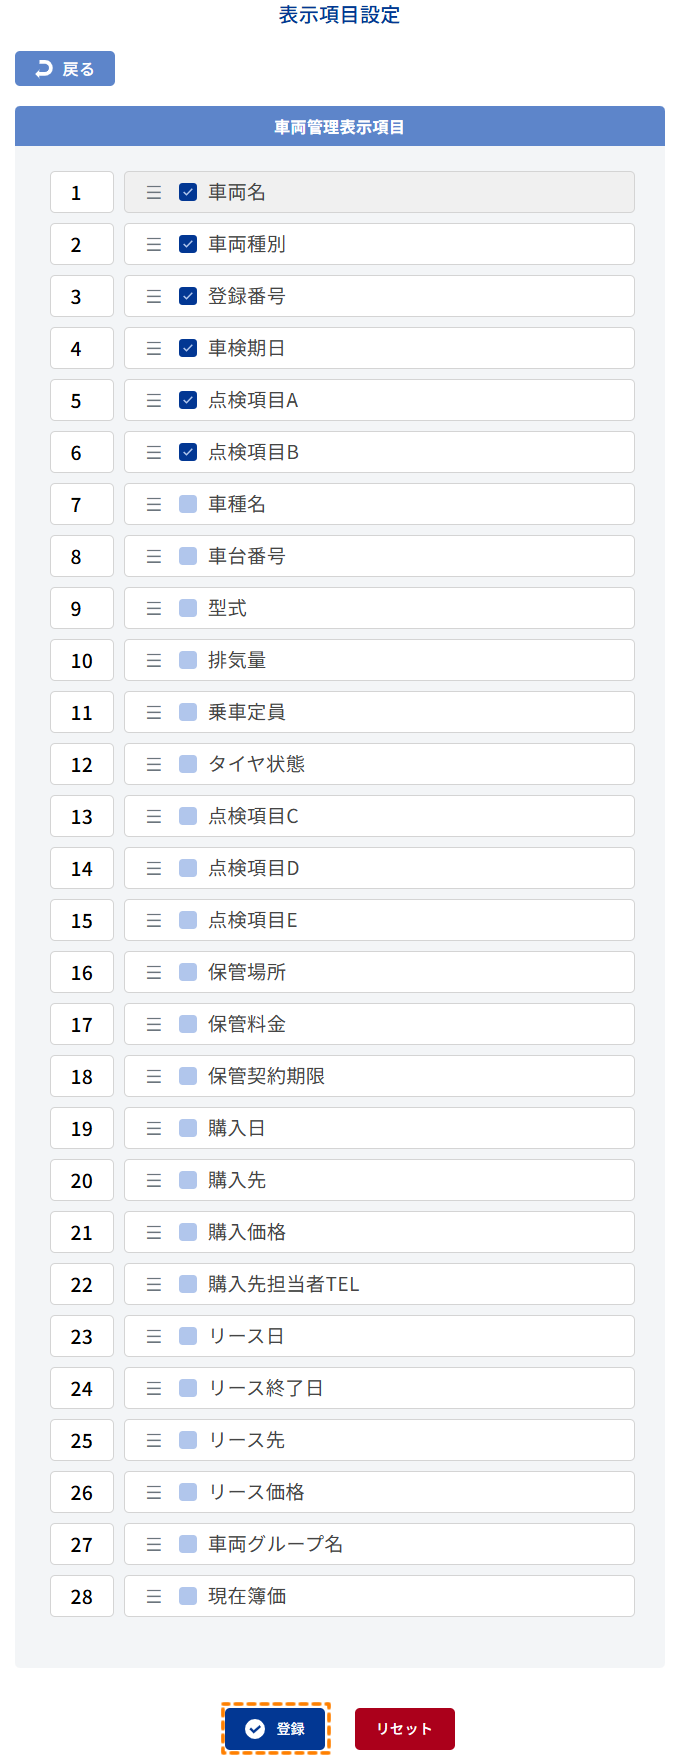This screenshot has width=684, height=1757.
Task: Click the drag handle for 購入価格
Action: click(x=154, y=1232)
